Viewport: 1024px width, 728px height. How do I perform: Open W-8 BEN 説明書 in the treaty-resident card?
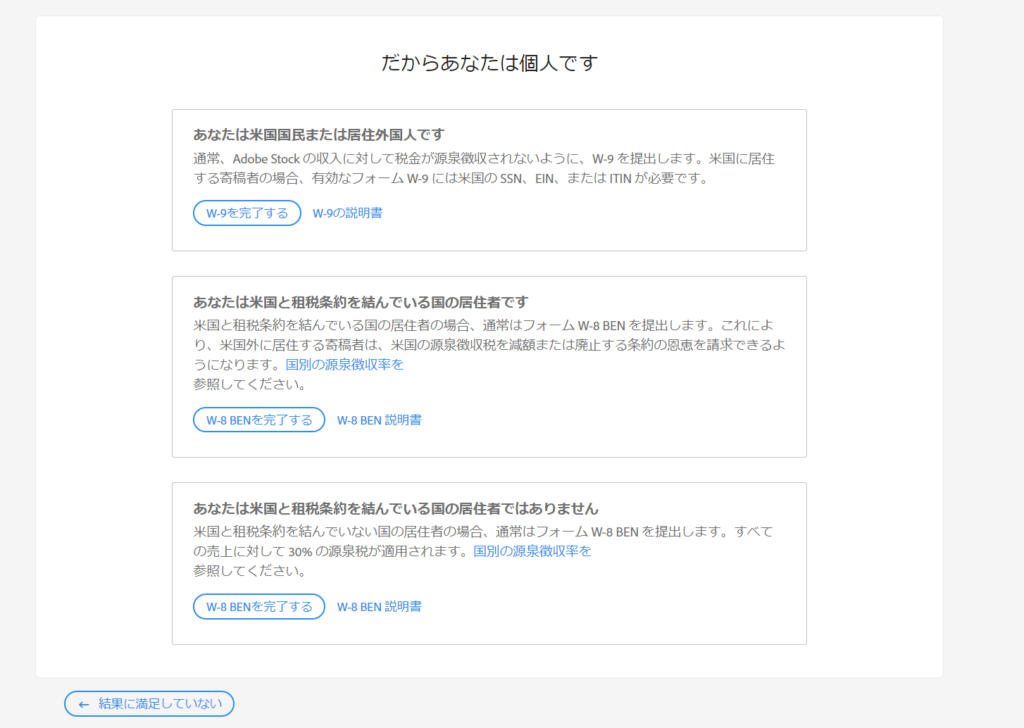click(x=379, y=420)
